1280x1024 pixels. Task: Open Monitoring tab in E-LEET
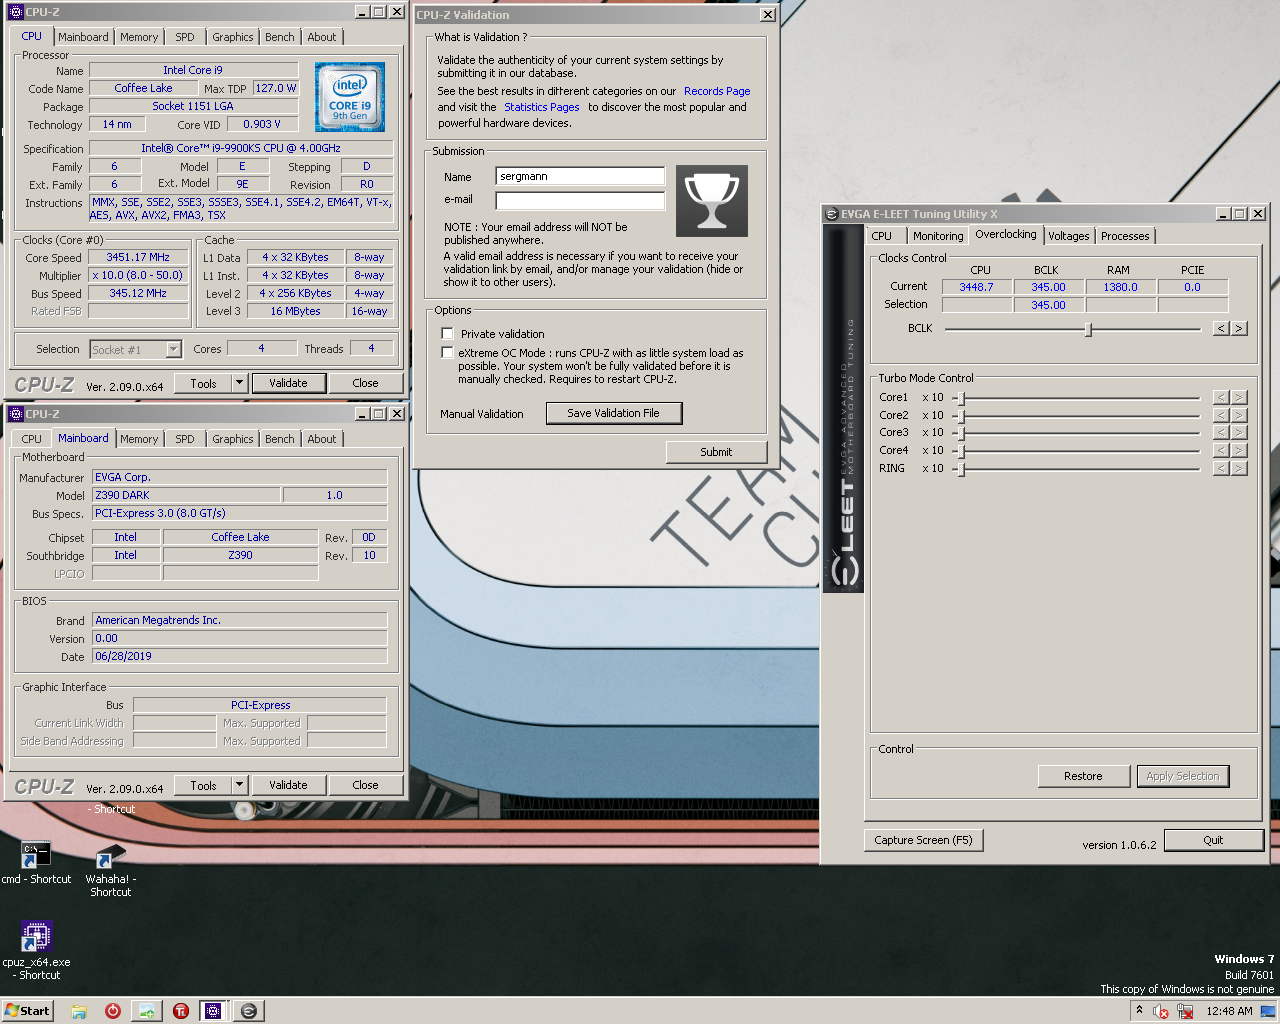(x=938, y=236)
